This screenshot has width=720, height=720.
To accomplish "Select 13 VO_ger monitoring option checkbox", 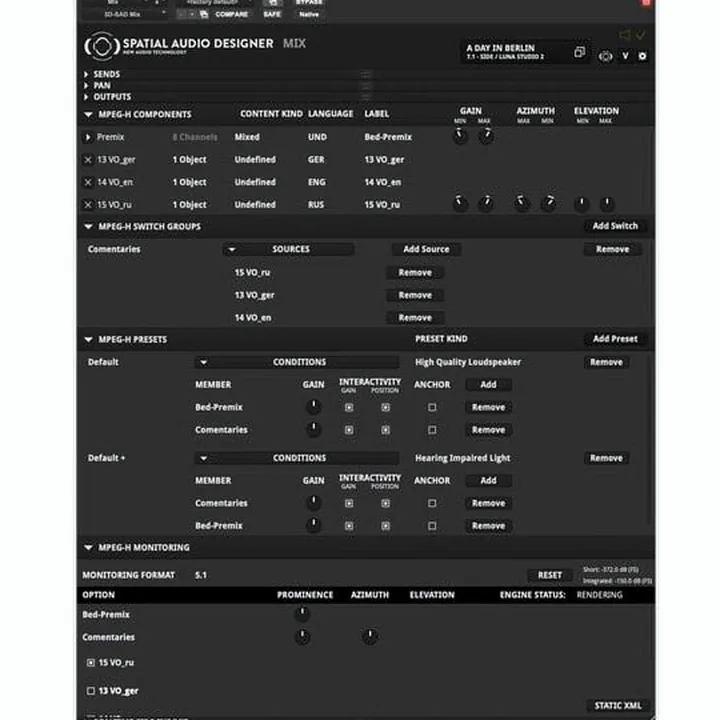I will [90, 691].
